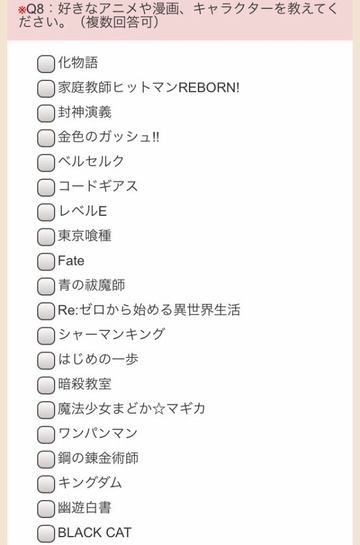The height and width of the screenshot is (545, 360).
Task: Tick 魔法少女まどか☆マギカ checkbox
Action: coord(46,410)
